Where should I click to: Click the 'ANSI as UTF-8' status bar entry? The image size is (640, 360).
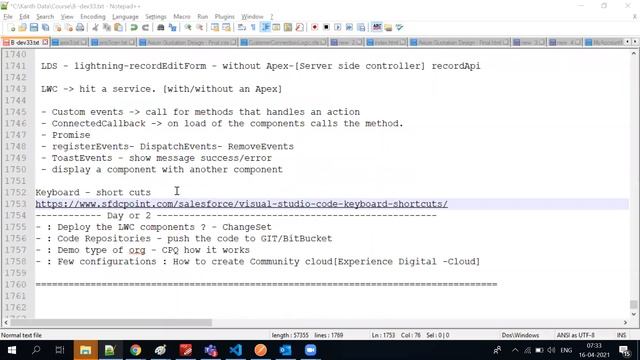[576, 335]
